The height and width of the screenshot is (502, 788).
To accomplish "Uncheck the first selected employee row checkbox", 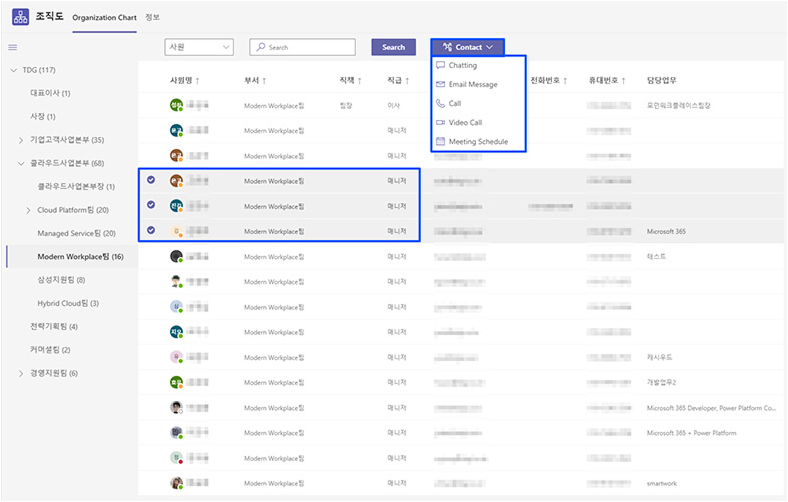I will (x=151, y=180).
